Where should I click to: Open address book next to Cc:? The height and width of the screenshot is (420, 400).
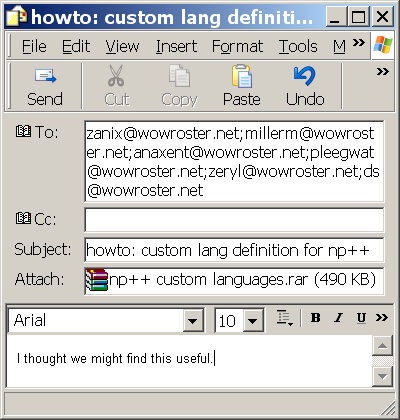pyautogui.click(x=23, y=218)
